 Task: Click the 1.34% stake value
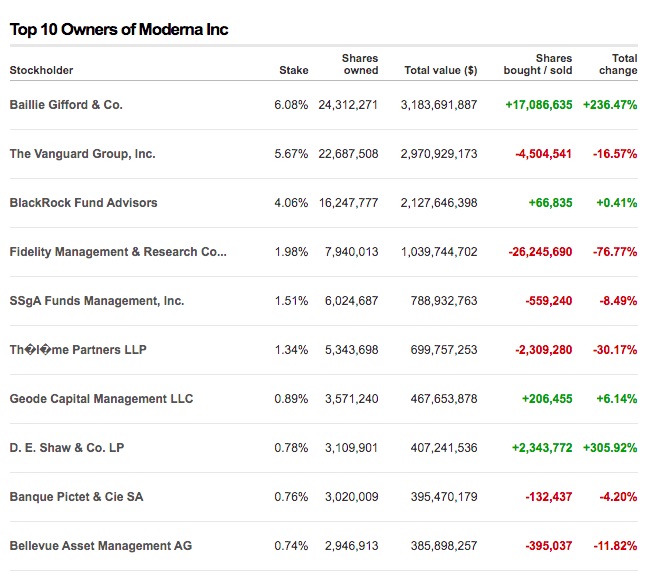pos(291,350)
